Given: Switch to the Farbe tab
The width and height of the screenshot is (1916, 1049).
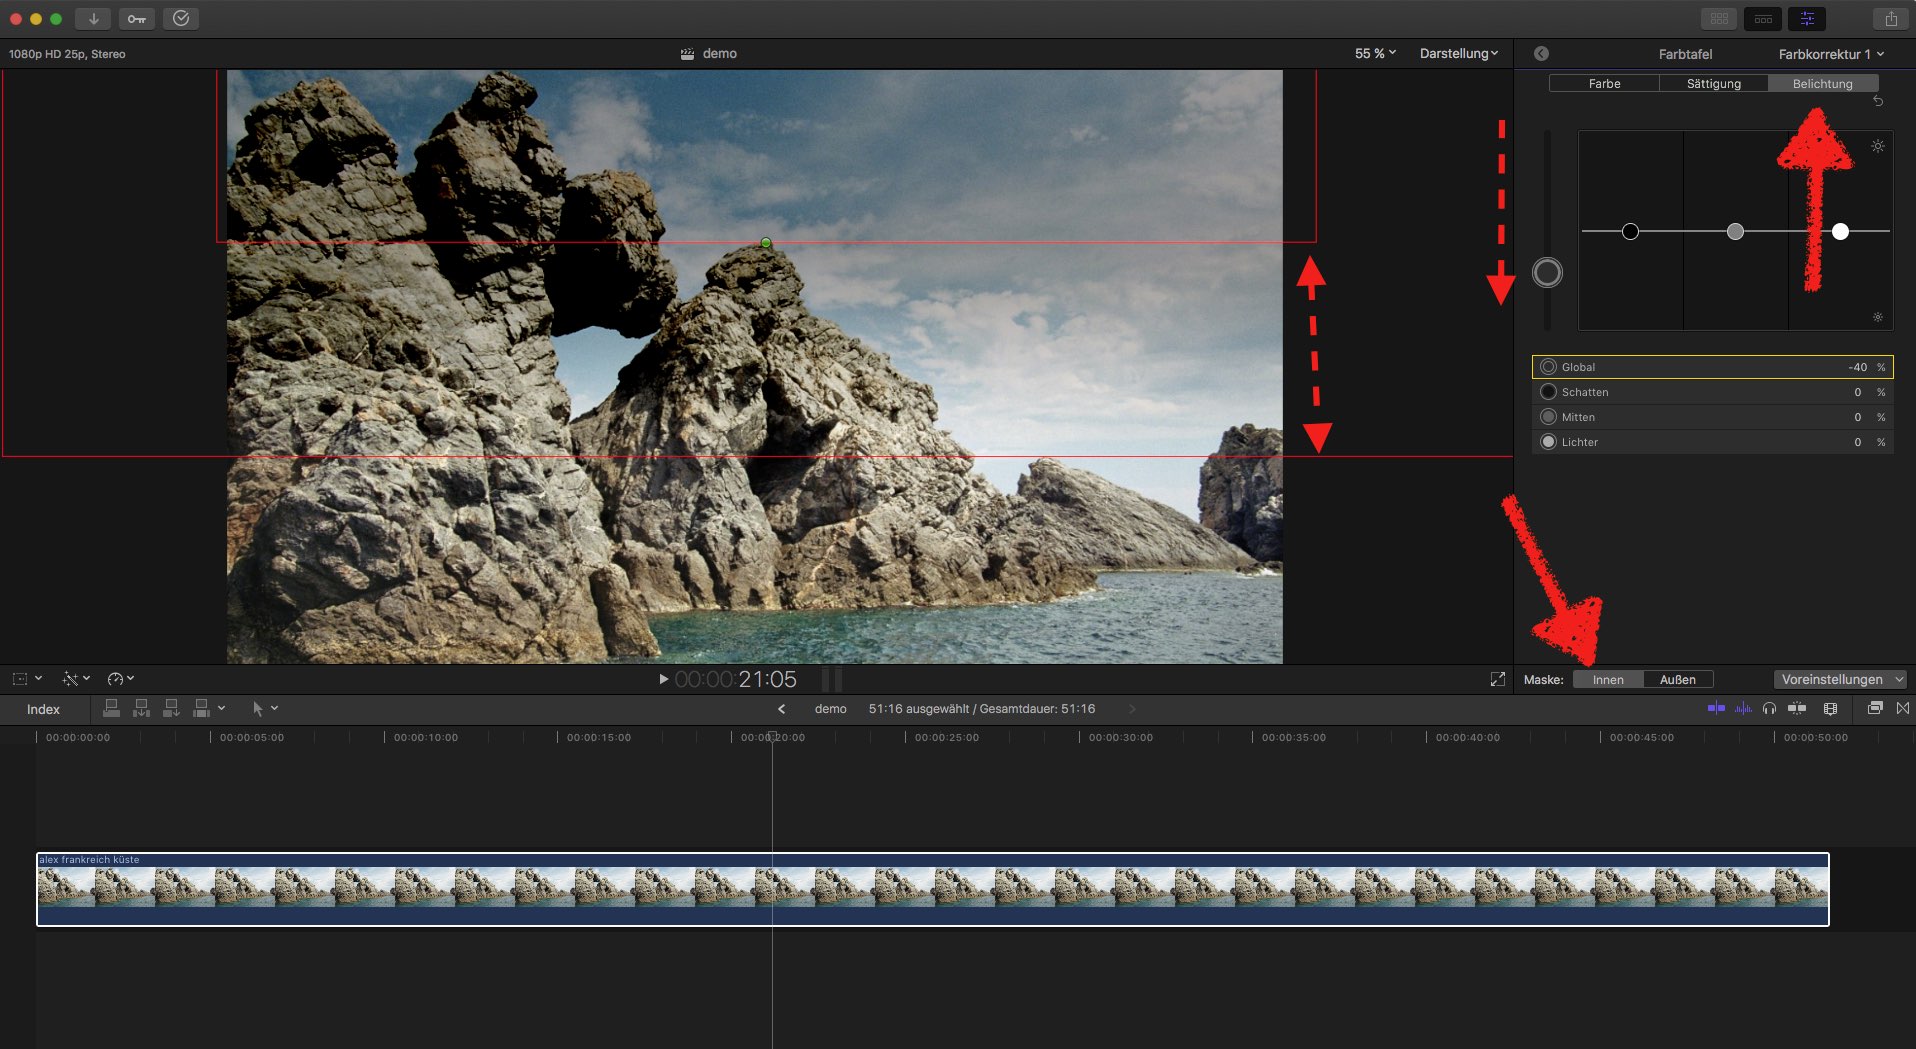Looking at the screenshot, I should [1604, 84].
